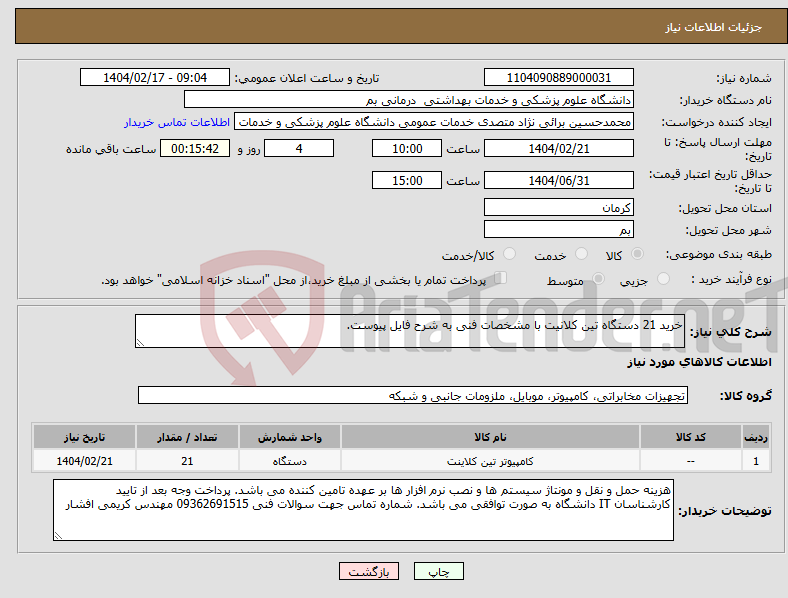The image size is (788, 598).
Task: Toggle the اسناد خزانه اسلامی payment checkbox
Action: point(501,278)
